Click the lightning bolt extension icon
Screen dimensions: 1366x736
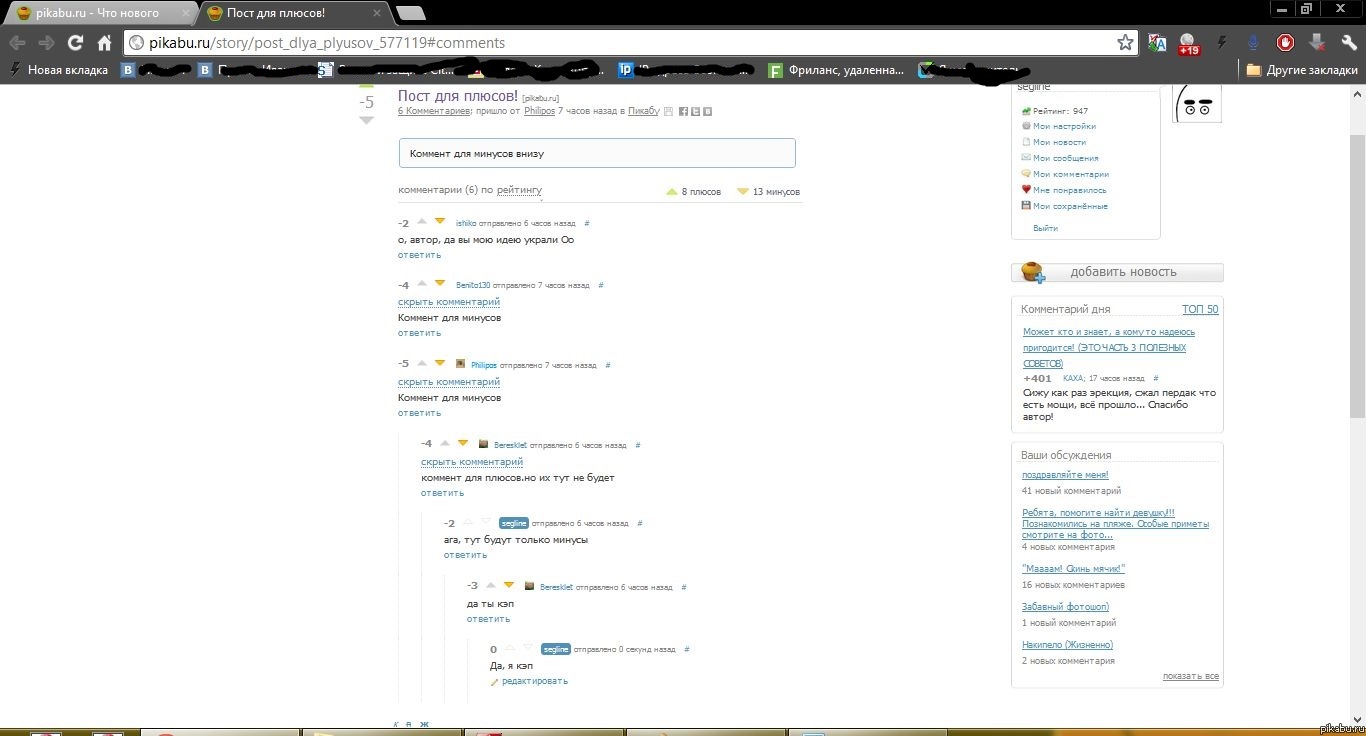tap(1221, 43)
